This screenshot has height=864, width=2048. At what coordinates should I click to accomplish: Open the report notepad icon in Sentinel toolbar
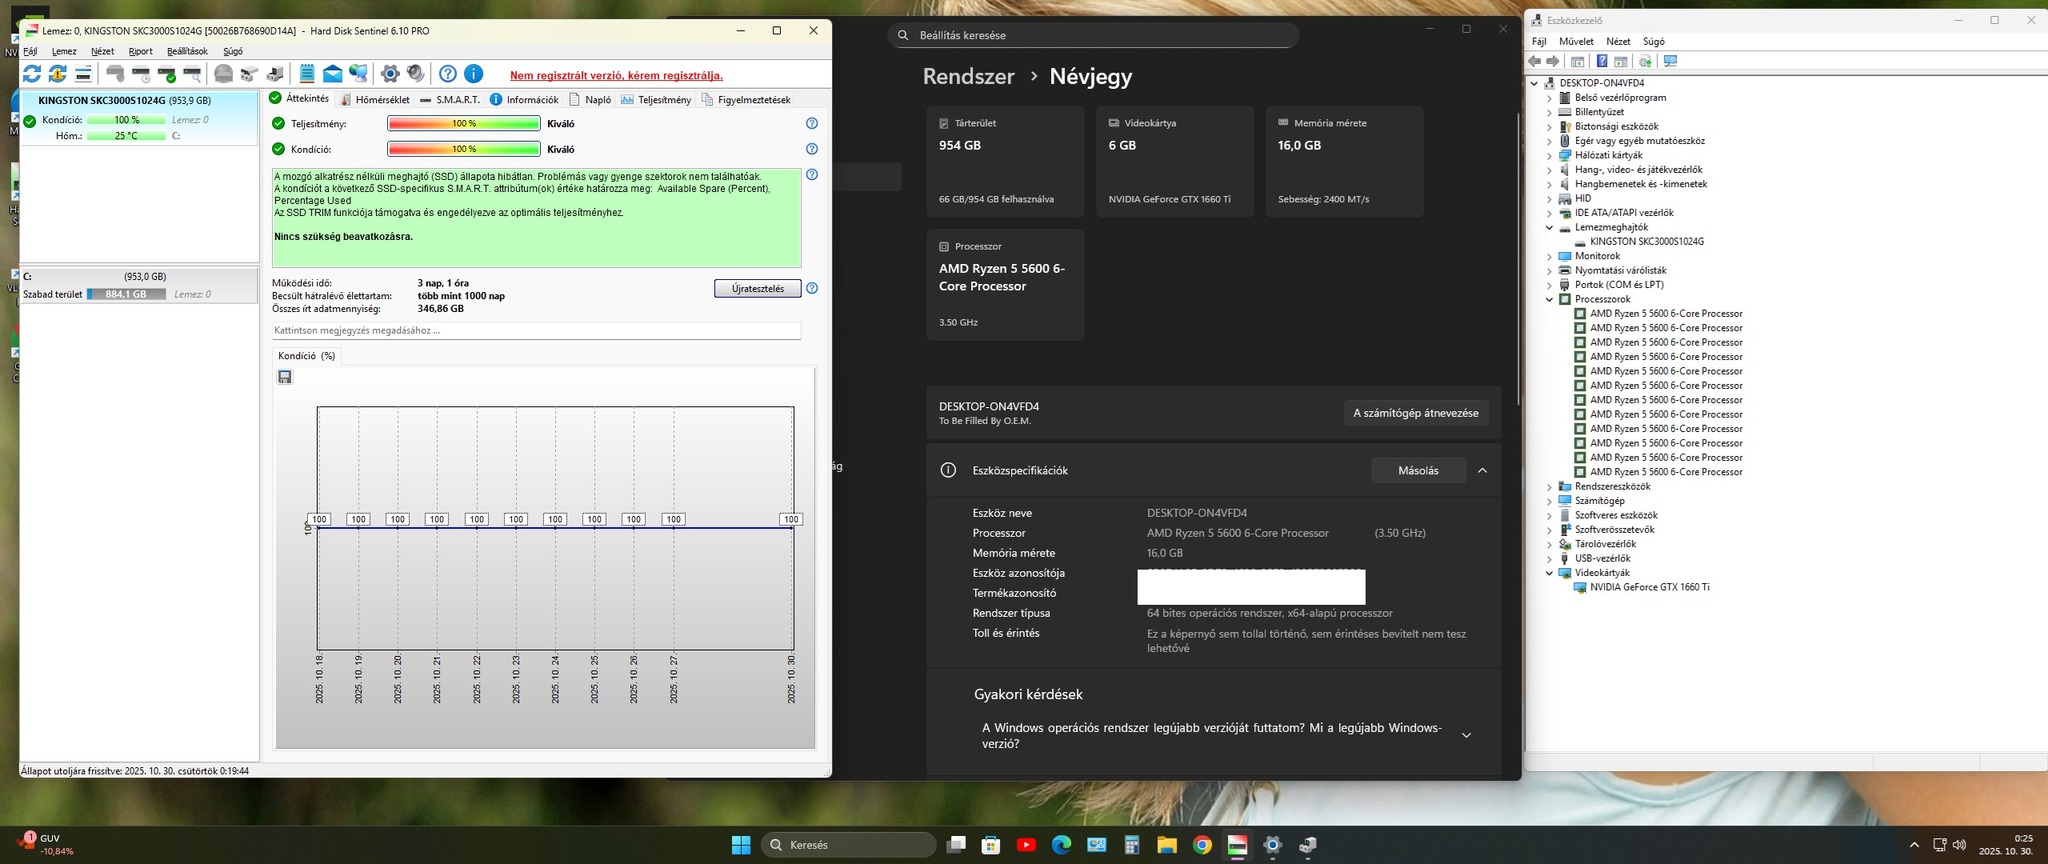tap(307, 74)
